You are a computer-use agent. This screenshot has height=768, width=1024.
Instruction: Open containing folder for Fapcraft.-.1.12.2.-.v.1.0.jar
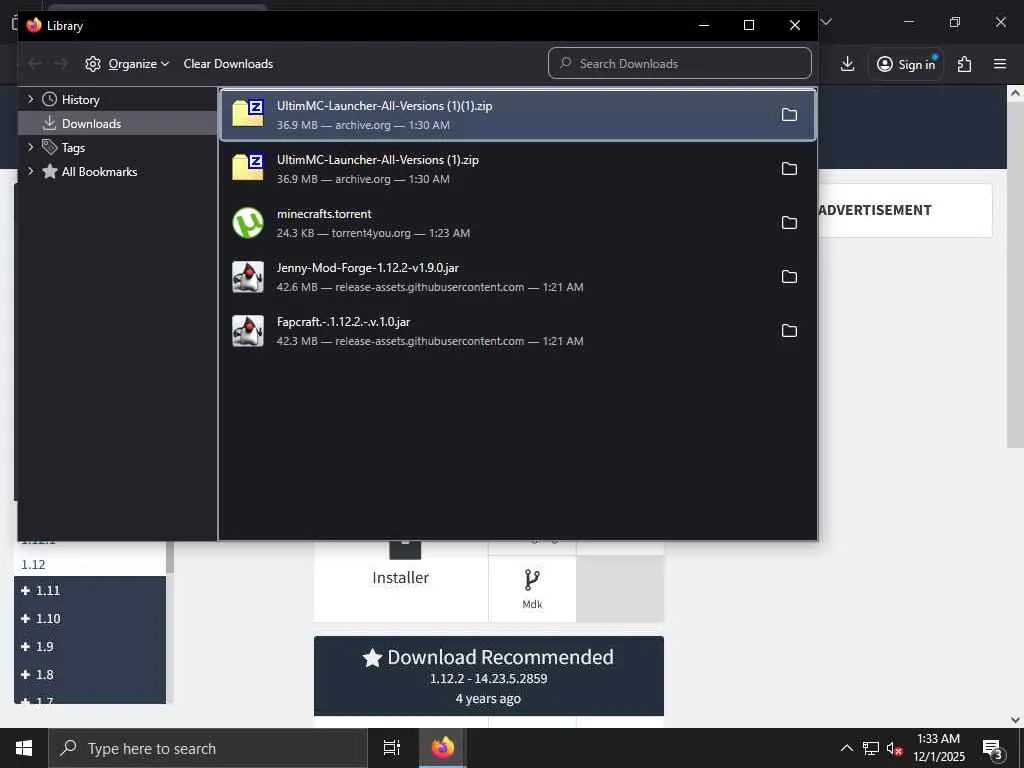(x=789, y=331)
